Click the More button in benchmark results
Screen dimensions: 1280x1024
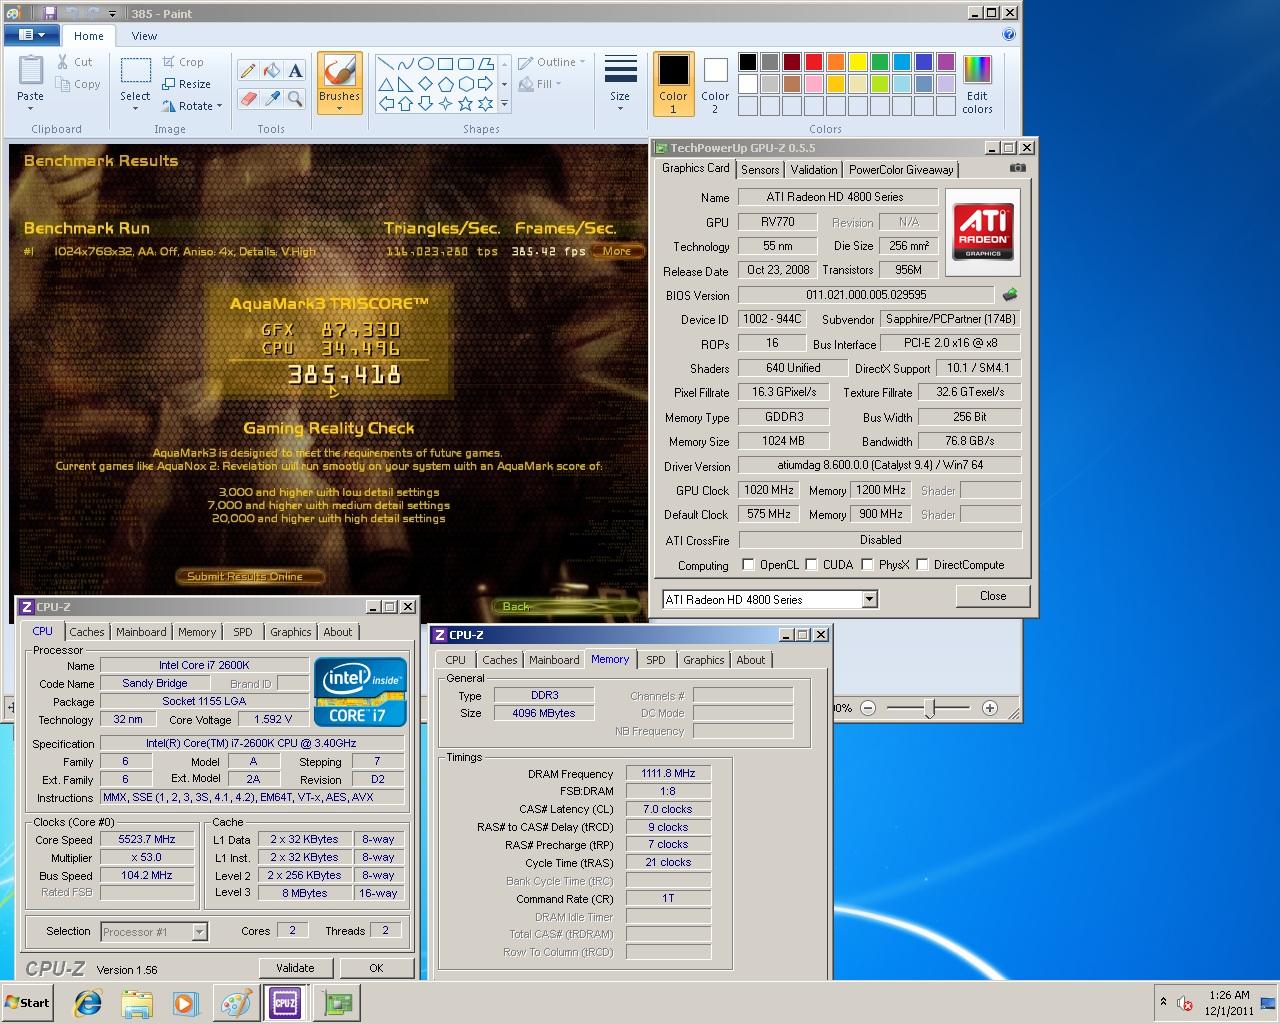coord(617,251)
